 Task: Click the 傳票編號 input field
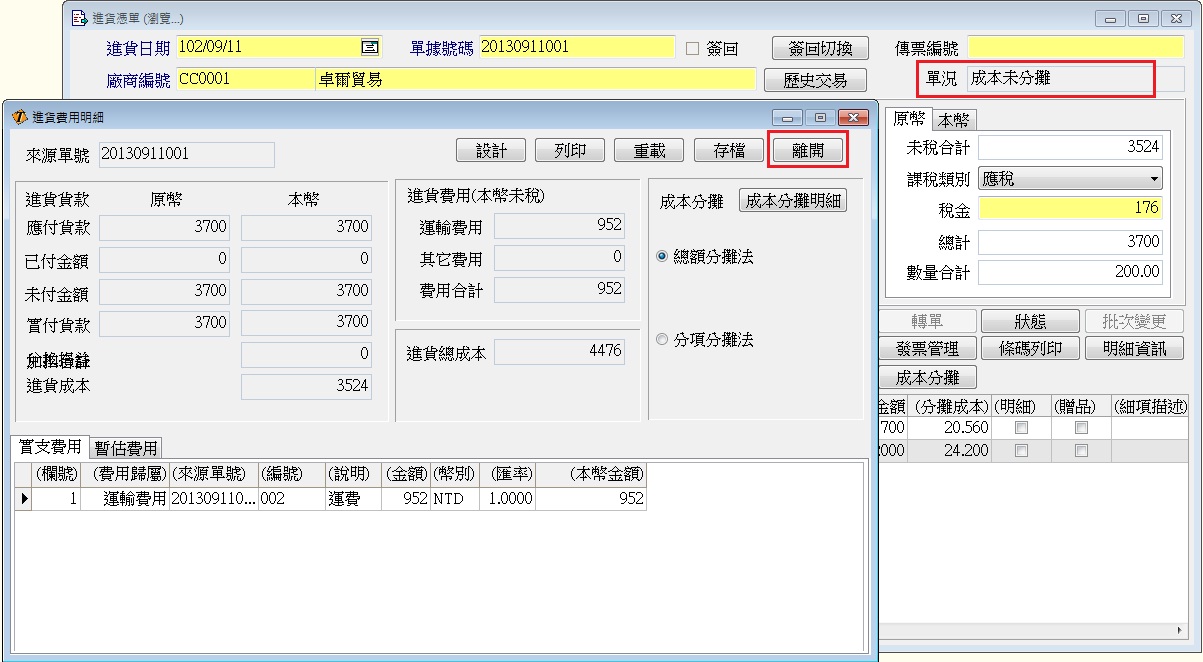[x=1074, y=48]
